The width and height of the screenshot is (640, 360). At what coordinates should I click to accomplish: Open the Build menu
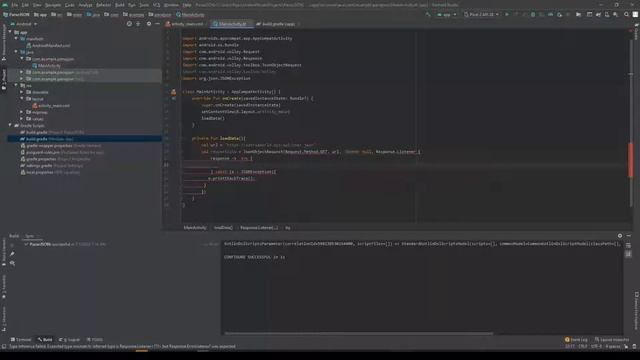(x=120, y=5)
